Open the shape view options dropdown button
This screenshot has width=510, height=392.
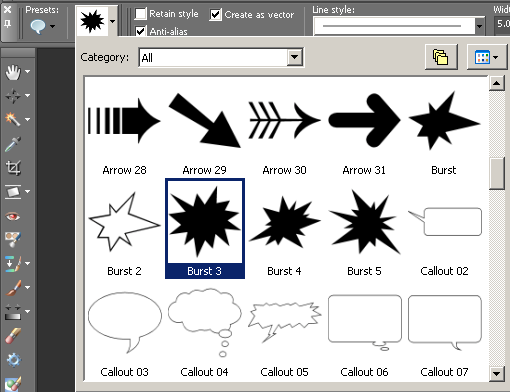click(487, 57)
